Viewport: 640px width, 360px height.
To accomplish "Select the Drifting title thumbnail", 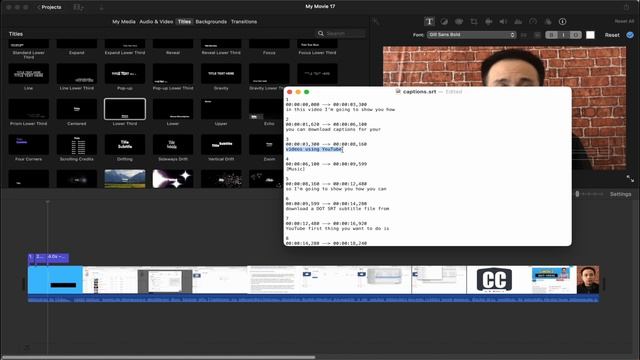I will 125,144.
